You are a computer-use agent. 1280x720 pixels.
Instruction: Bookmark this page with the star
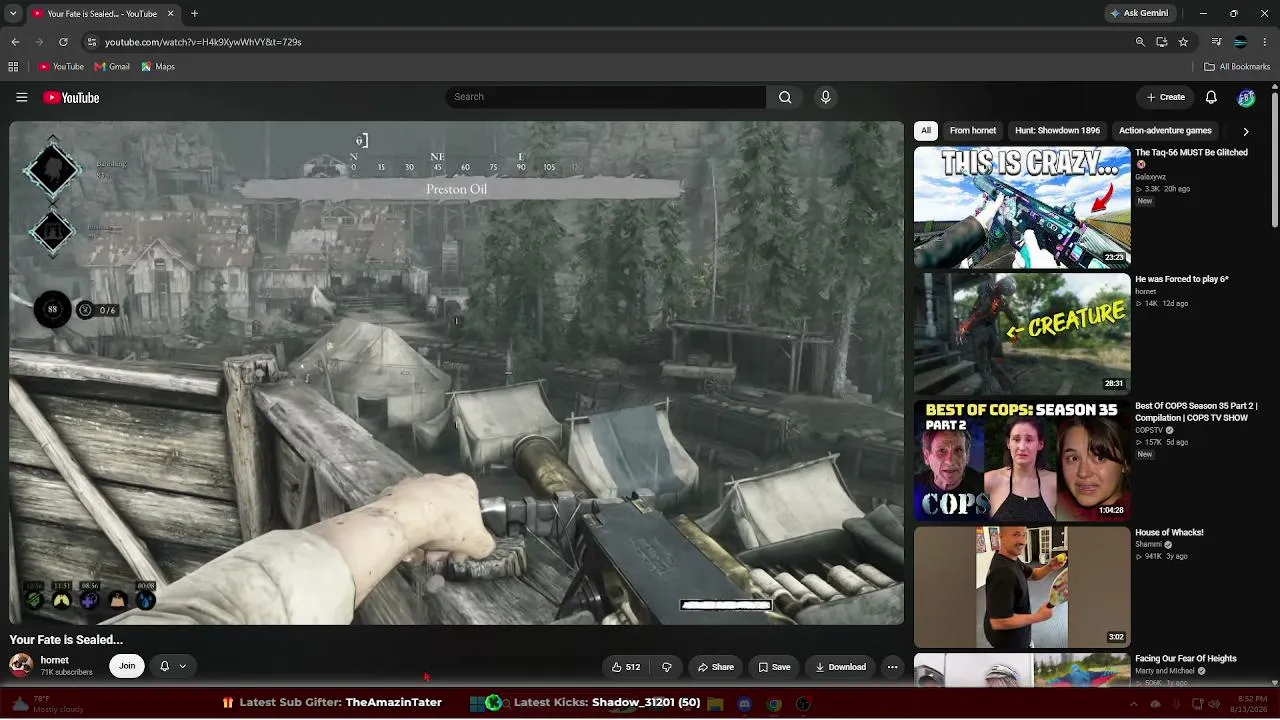(1183, 42)
